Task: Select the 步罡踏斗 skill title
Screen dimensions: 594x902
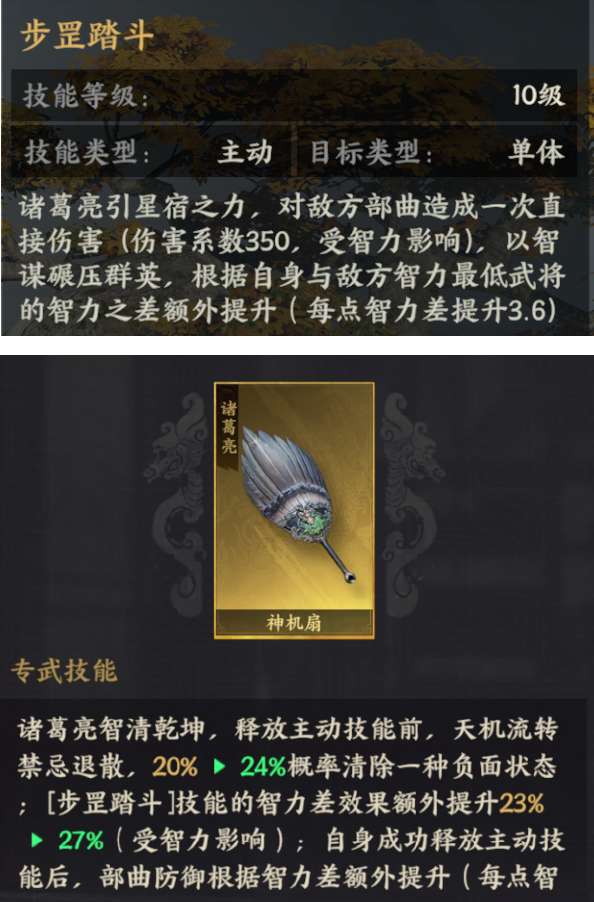Action: point(87,36)
